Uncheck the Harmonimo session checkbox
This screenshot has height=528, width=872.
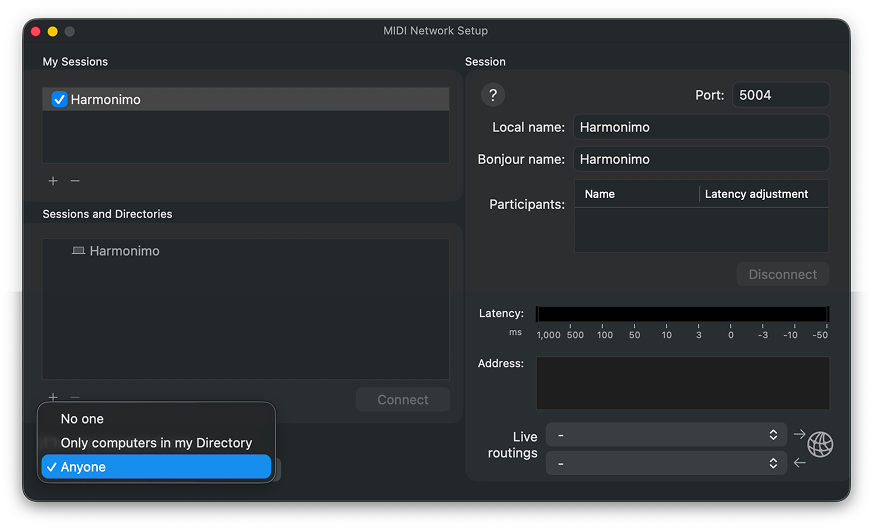[59, 100]
